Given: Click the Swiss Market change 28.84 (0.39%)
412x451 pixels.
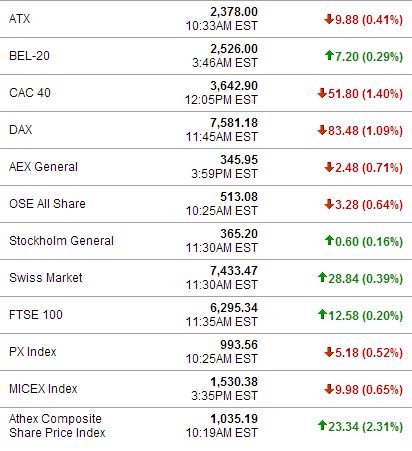Looking at the screenshot, I should click(365, 279).
